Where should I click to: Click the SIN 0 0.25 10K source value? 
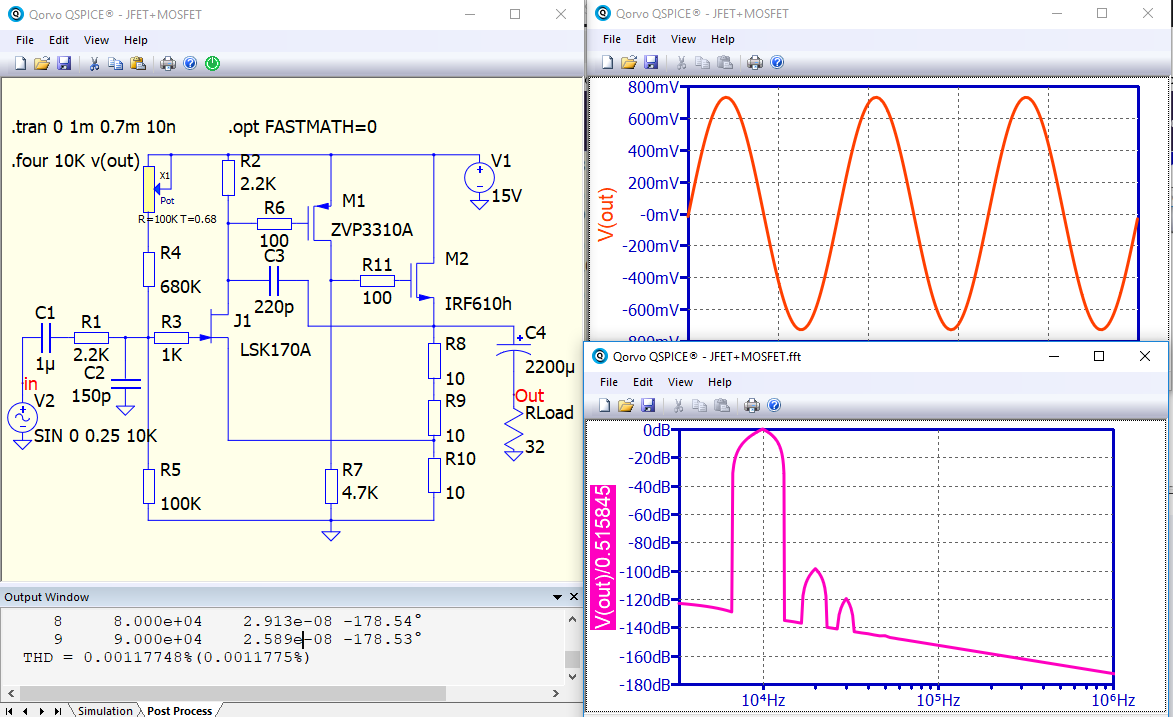[x=96, y=436]
